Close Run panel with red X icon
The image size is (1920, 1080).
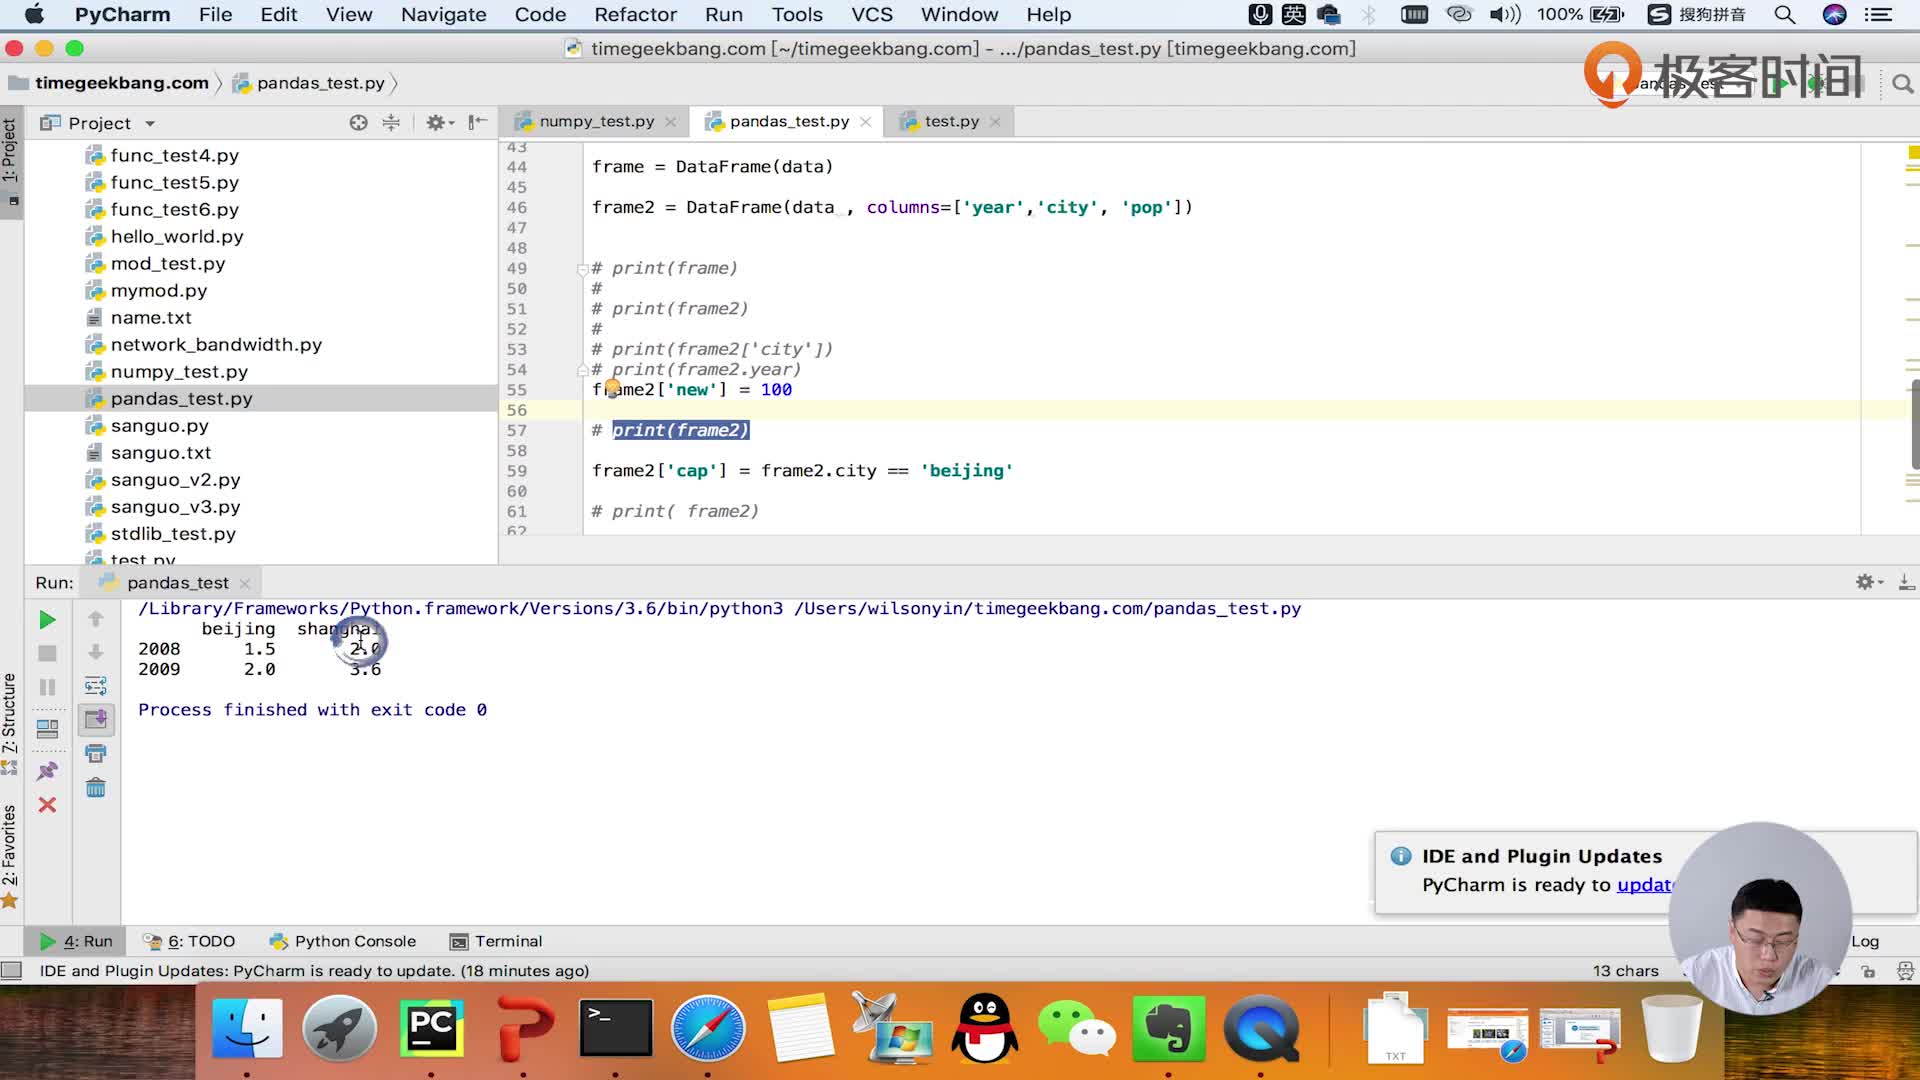pyautogui.click(x=47, y=805)
